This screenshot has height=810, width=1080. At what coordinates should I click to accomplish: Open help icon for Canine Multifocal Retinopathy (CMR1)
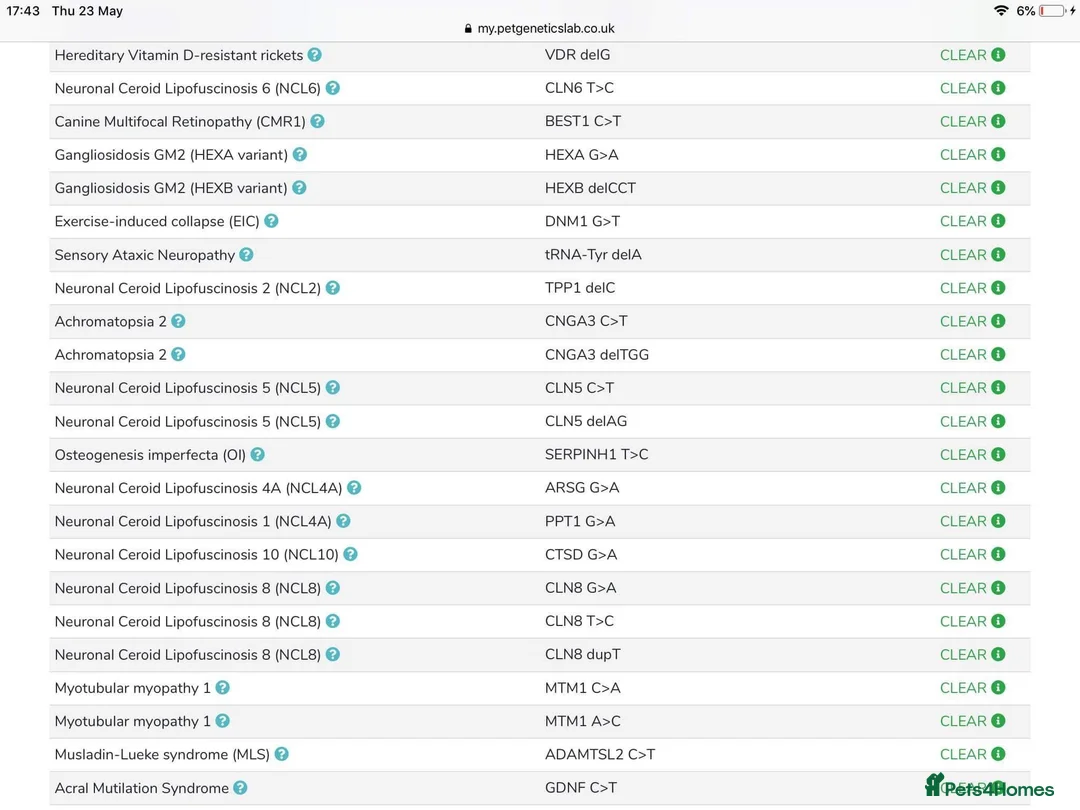pos(318,121)
